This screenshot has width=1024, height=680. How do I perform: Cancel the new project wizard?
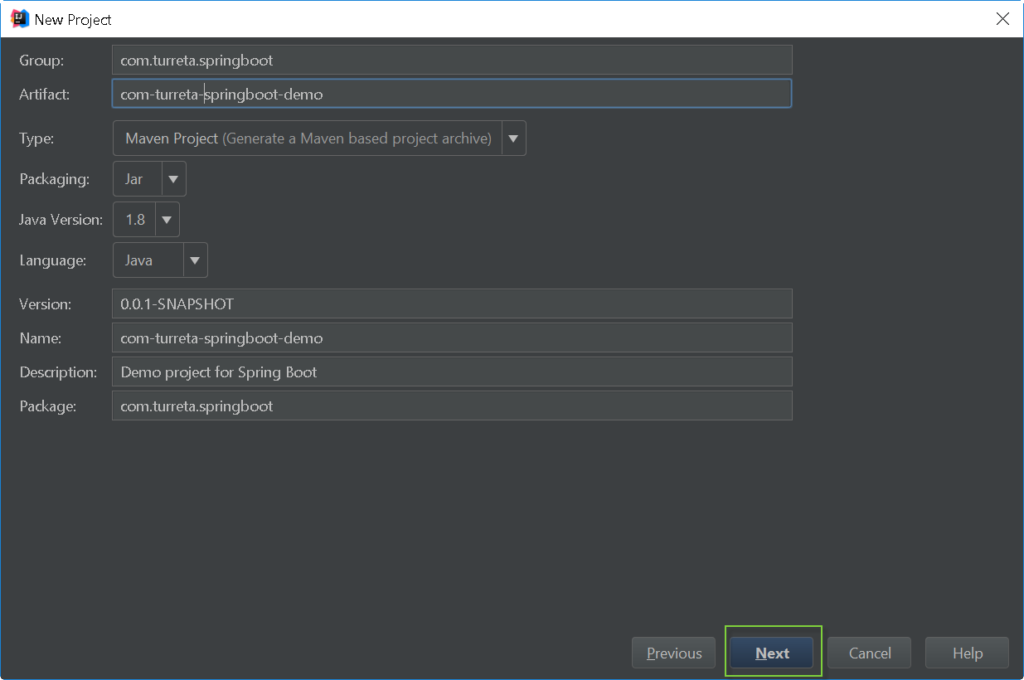(x=869, y=653)
